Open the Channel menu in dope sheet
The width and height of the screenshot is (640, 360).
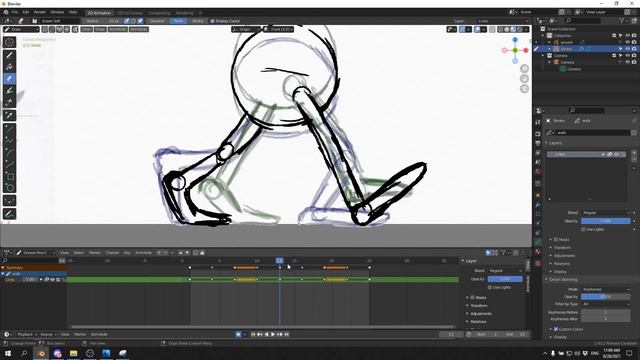click(112, 253)
